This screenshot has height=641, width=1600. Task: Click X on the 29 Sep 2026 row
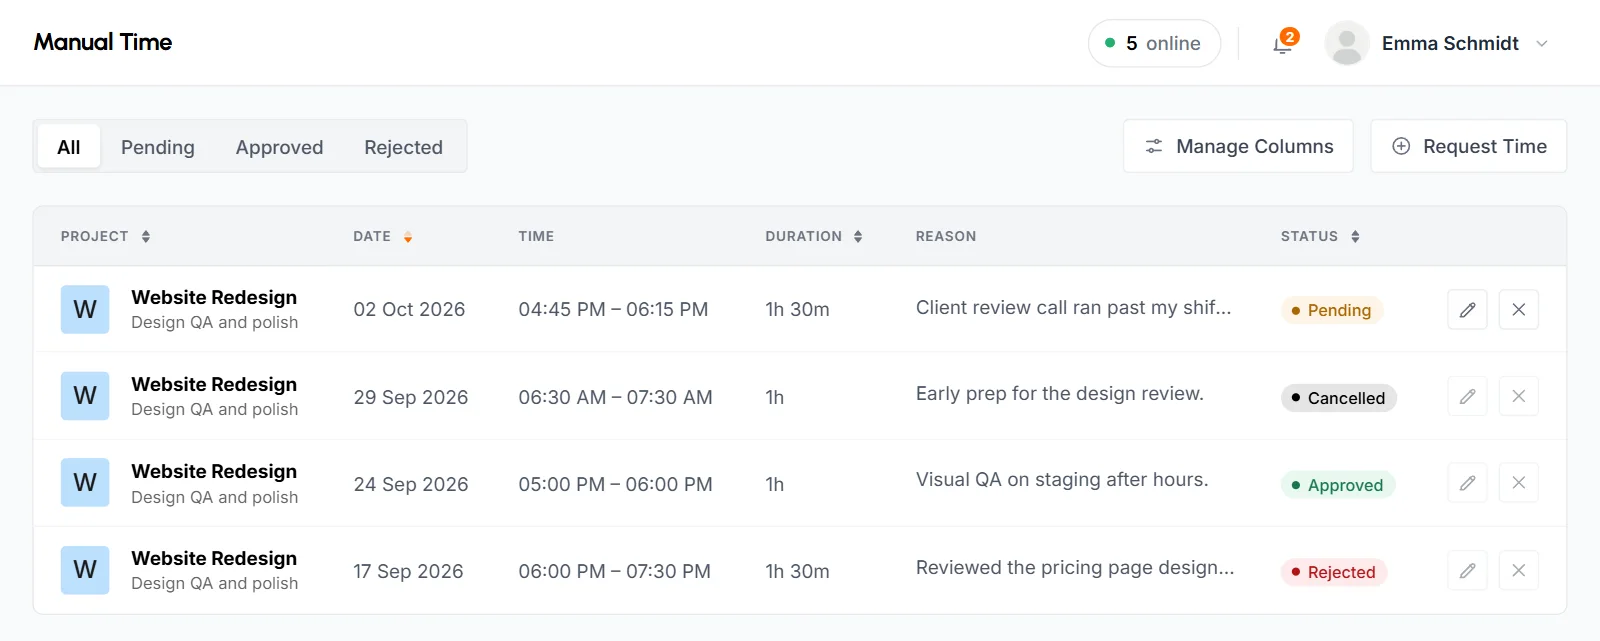[1518, 396]
